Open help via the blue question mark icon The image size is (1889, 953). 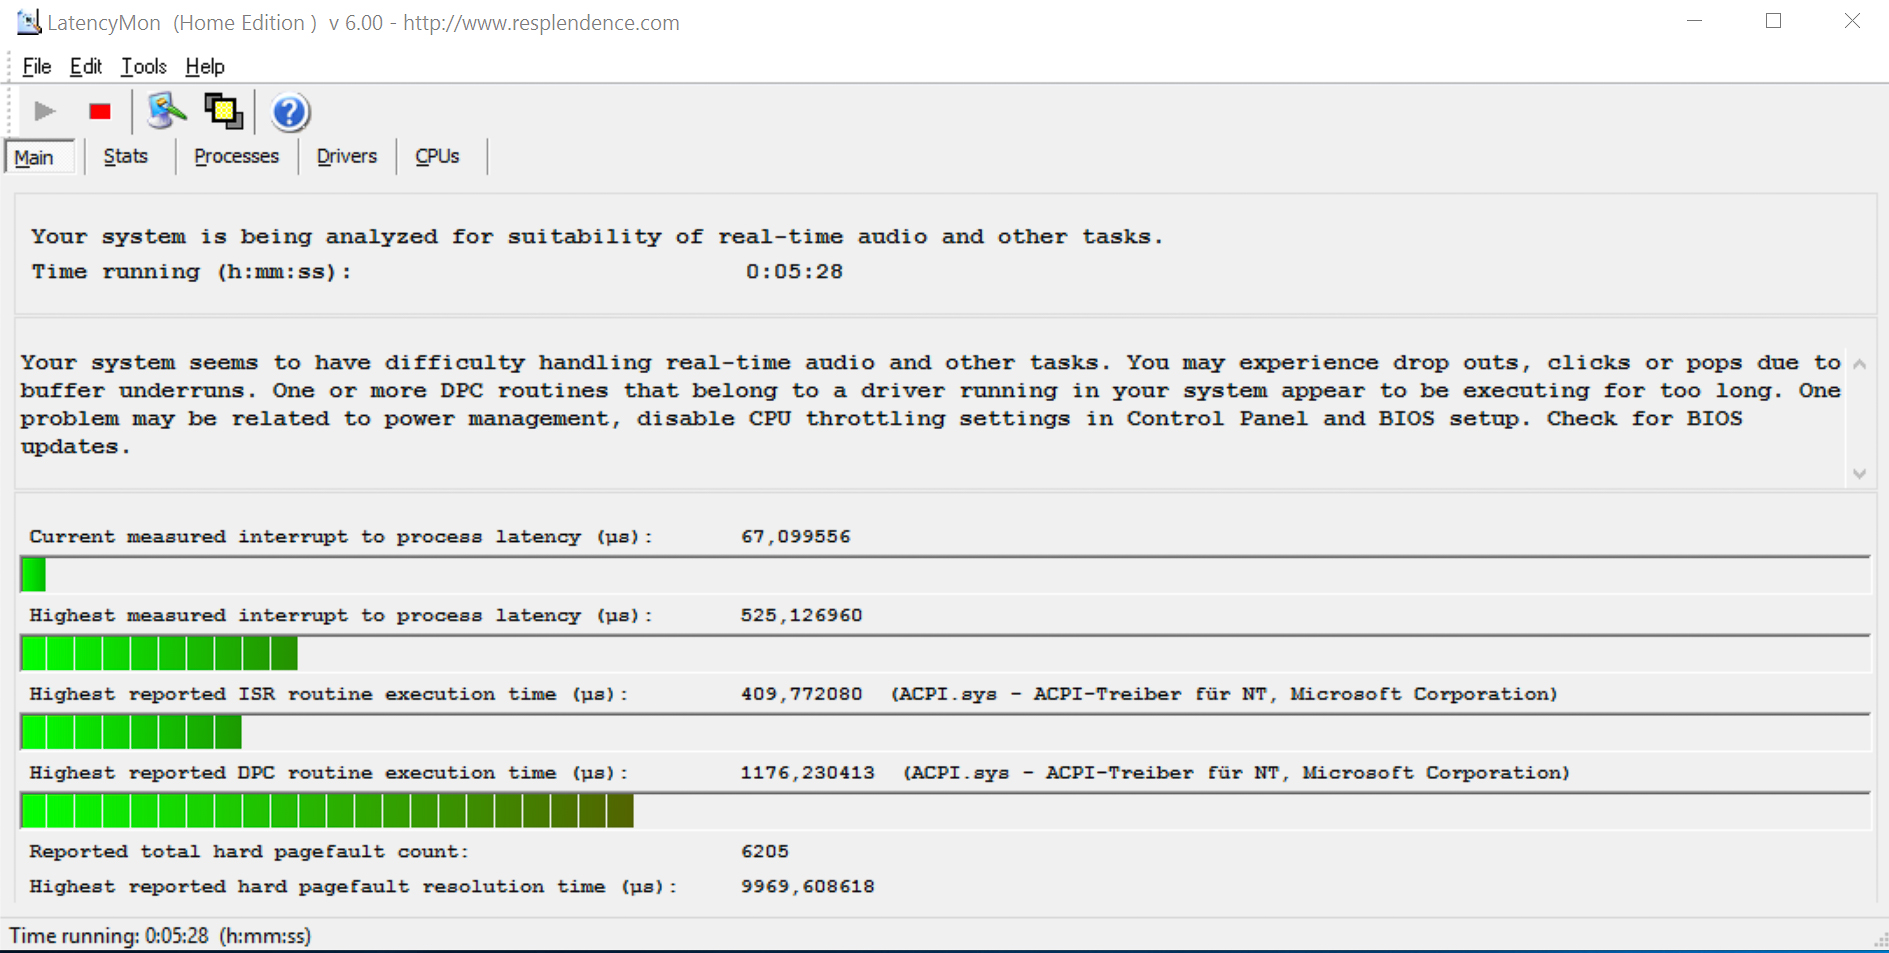tap(290, 112)
